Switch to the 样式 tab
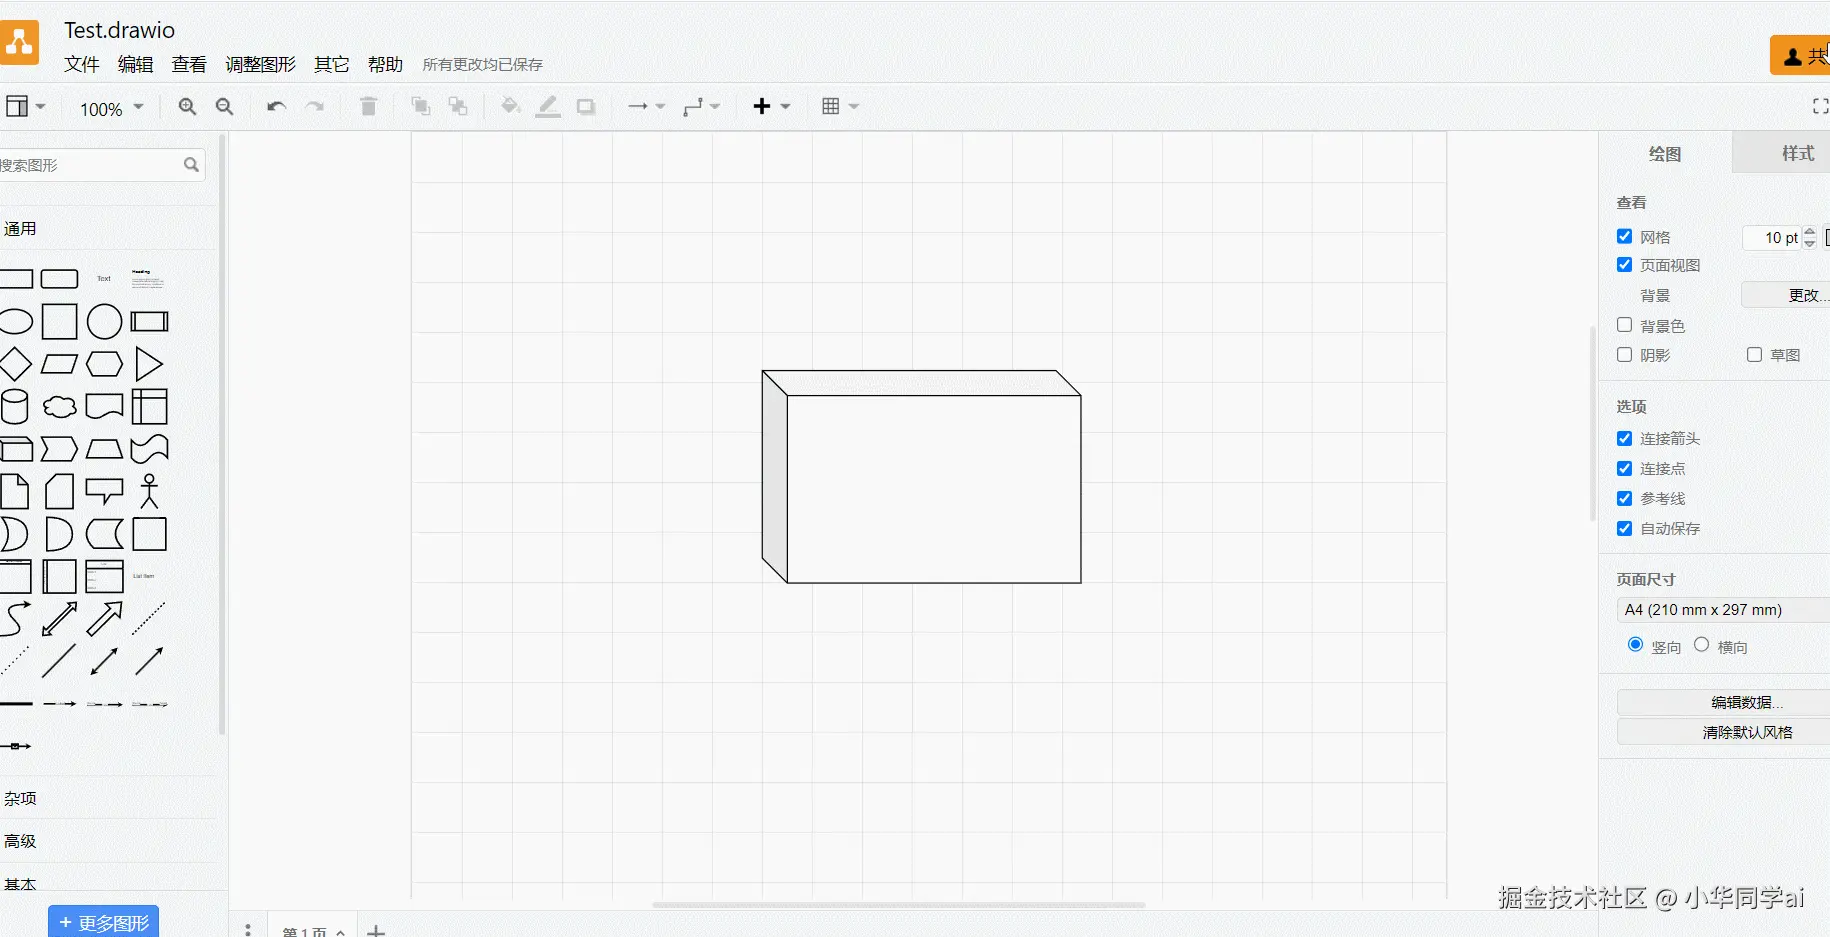 [1781, 153]
